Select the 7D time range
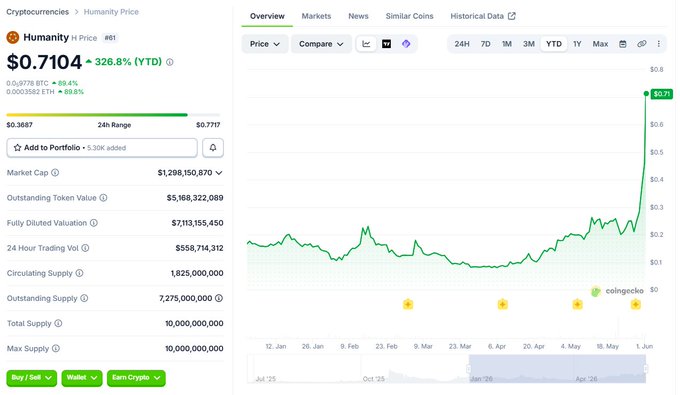Screen dimensions: 680x395 point(485,44)
